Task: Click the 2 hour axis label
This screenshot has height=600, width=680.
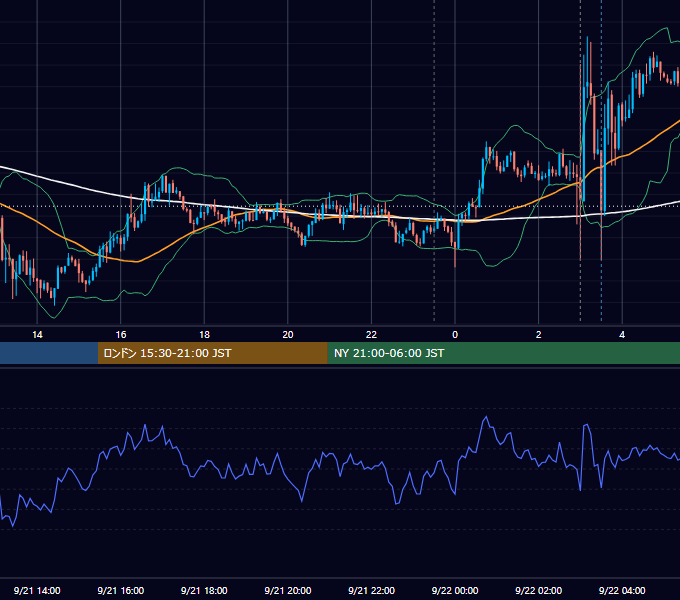Action: click(538, 335)
